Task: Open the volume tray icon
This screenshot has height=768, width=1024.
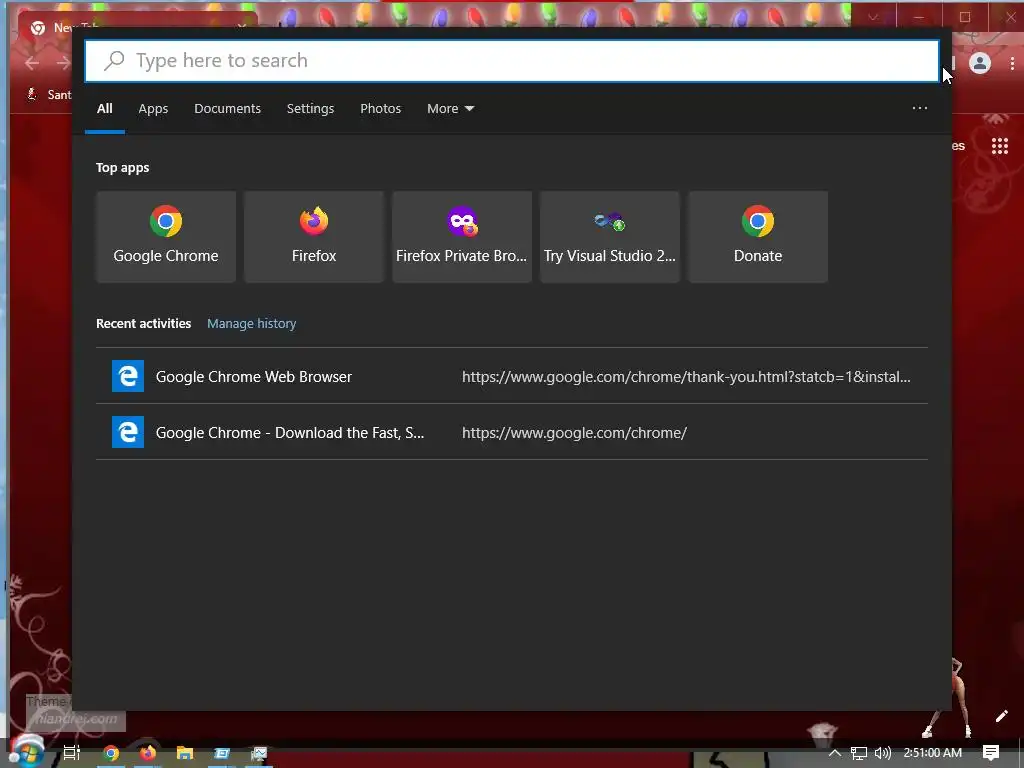Action: 882,753
